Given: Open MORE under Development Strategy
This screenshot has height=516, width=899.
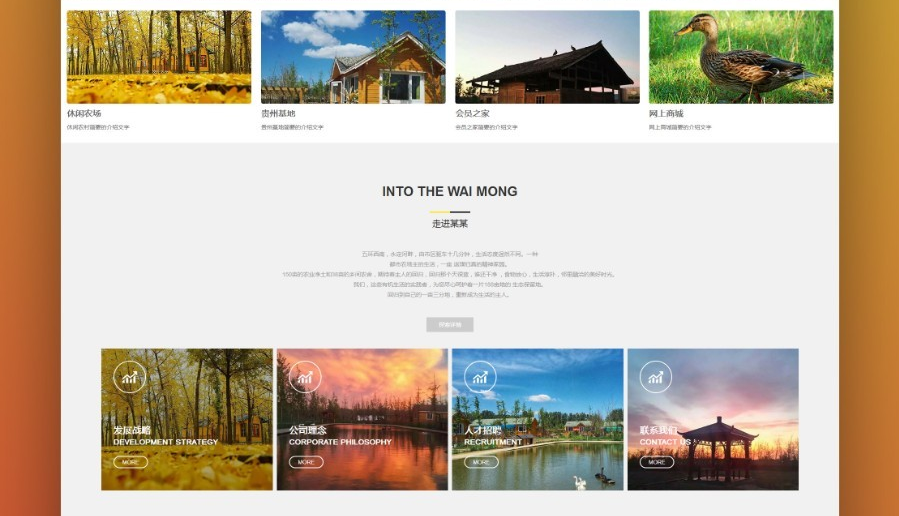Looking at the screenshot, I should 131,462.
